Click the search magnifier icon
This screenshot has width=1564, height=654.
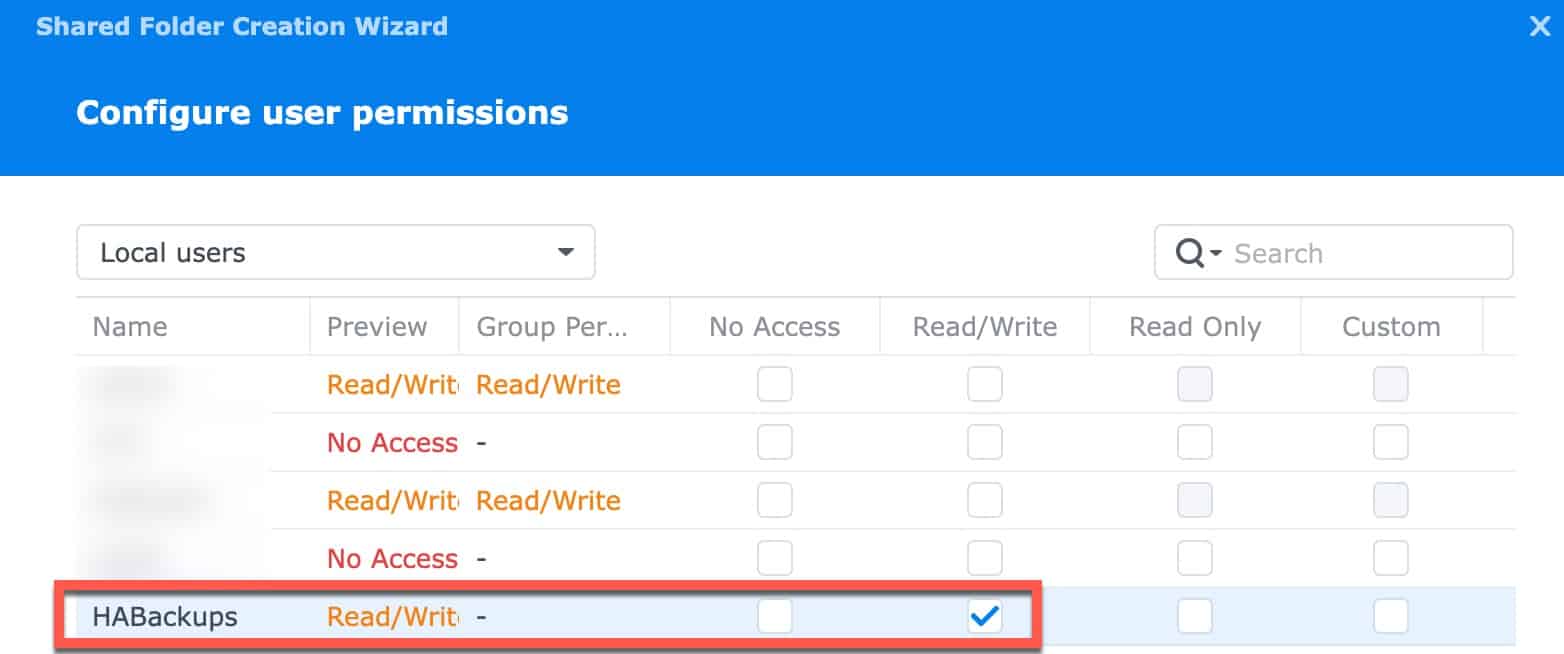click(1189, 253)
